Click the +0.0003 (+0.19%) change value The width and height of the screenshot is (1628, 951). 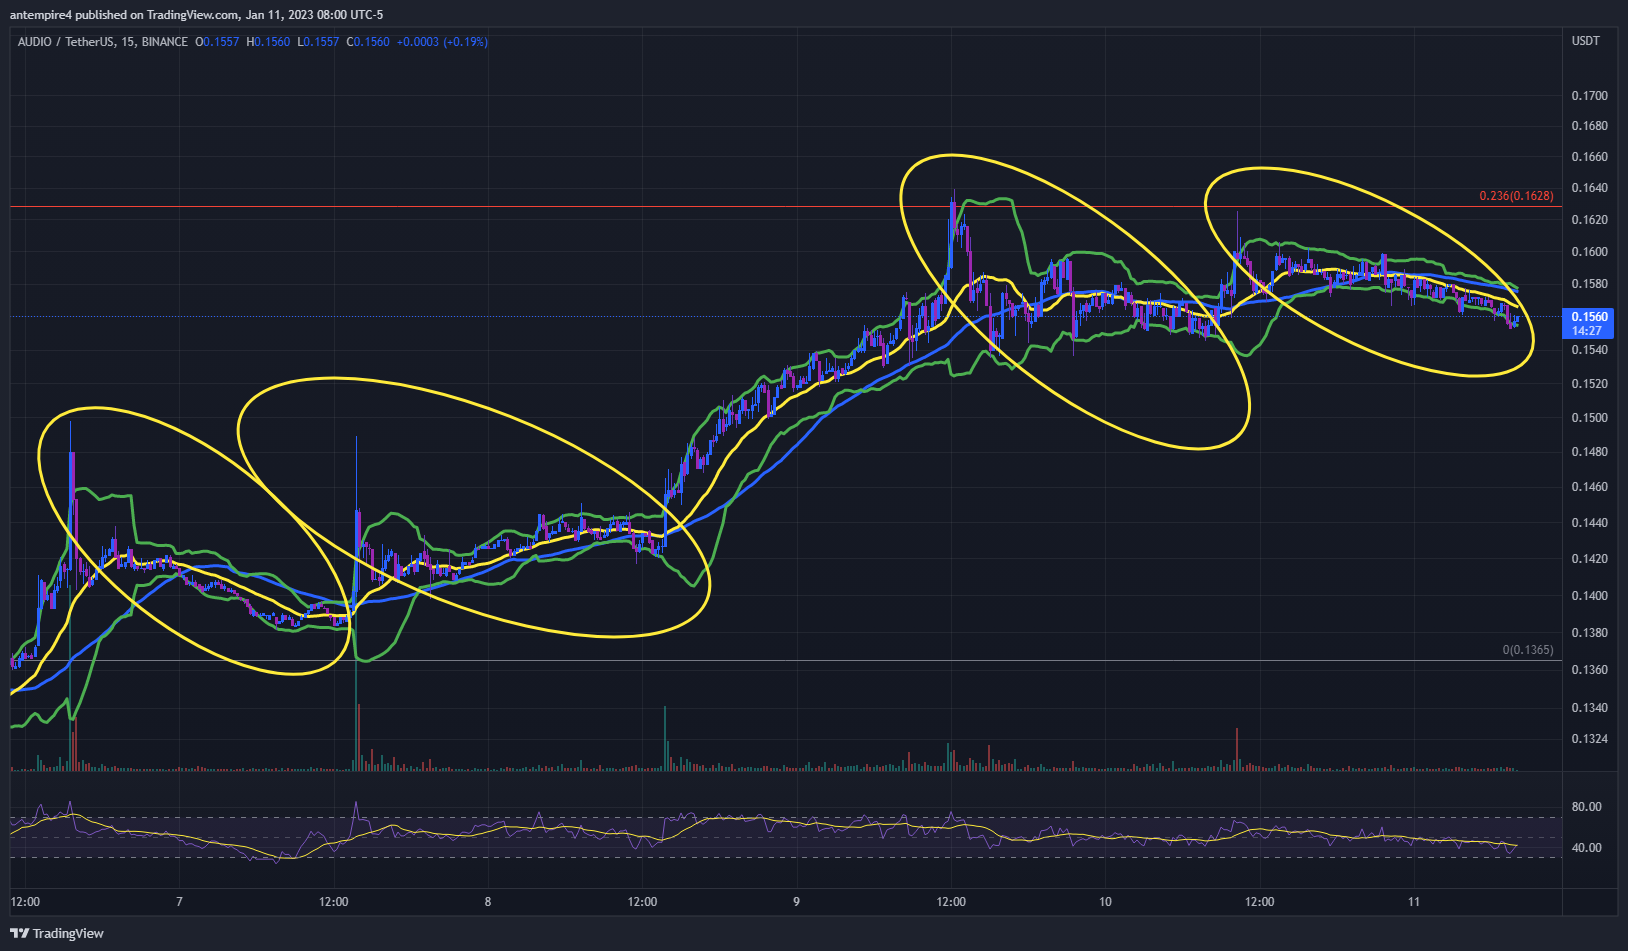(x=442, y=42)
